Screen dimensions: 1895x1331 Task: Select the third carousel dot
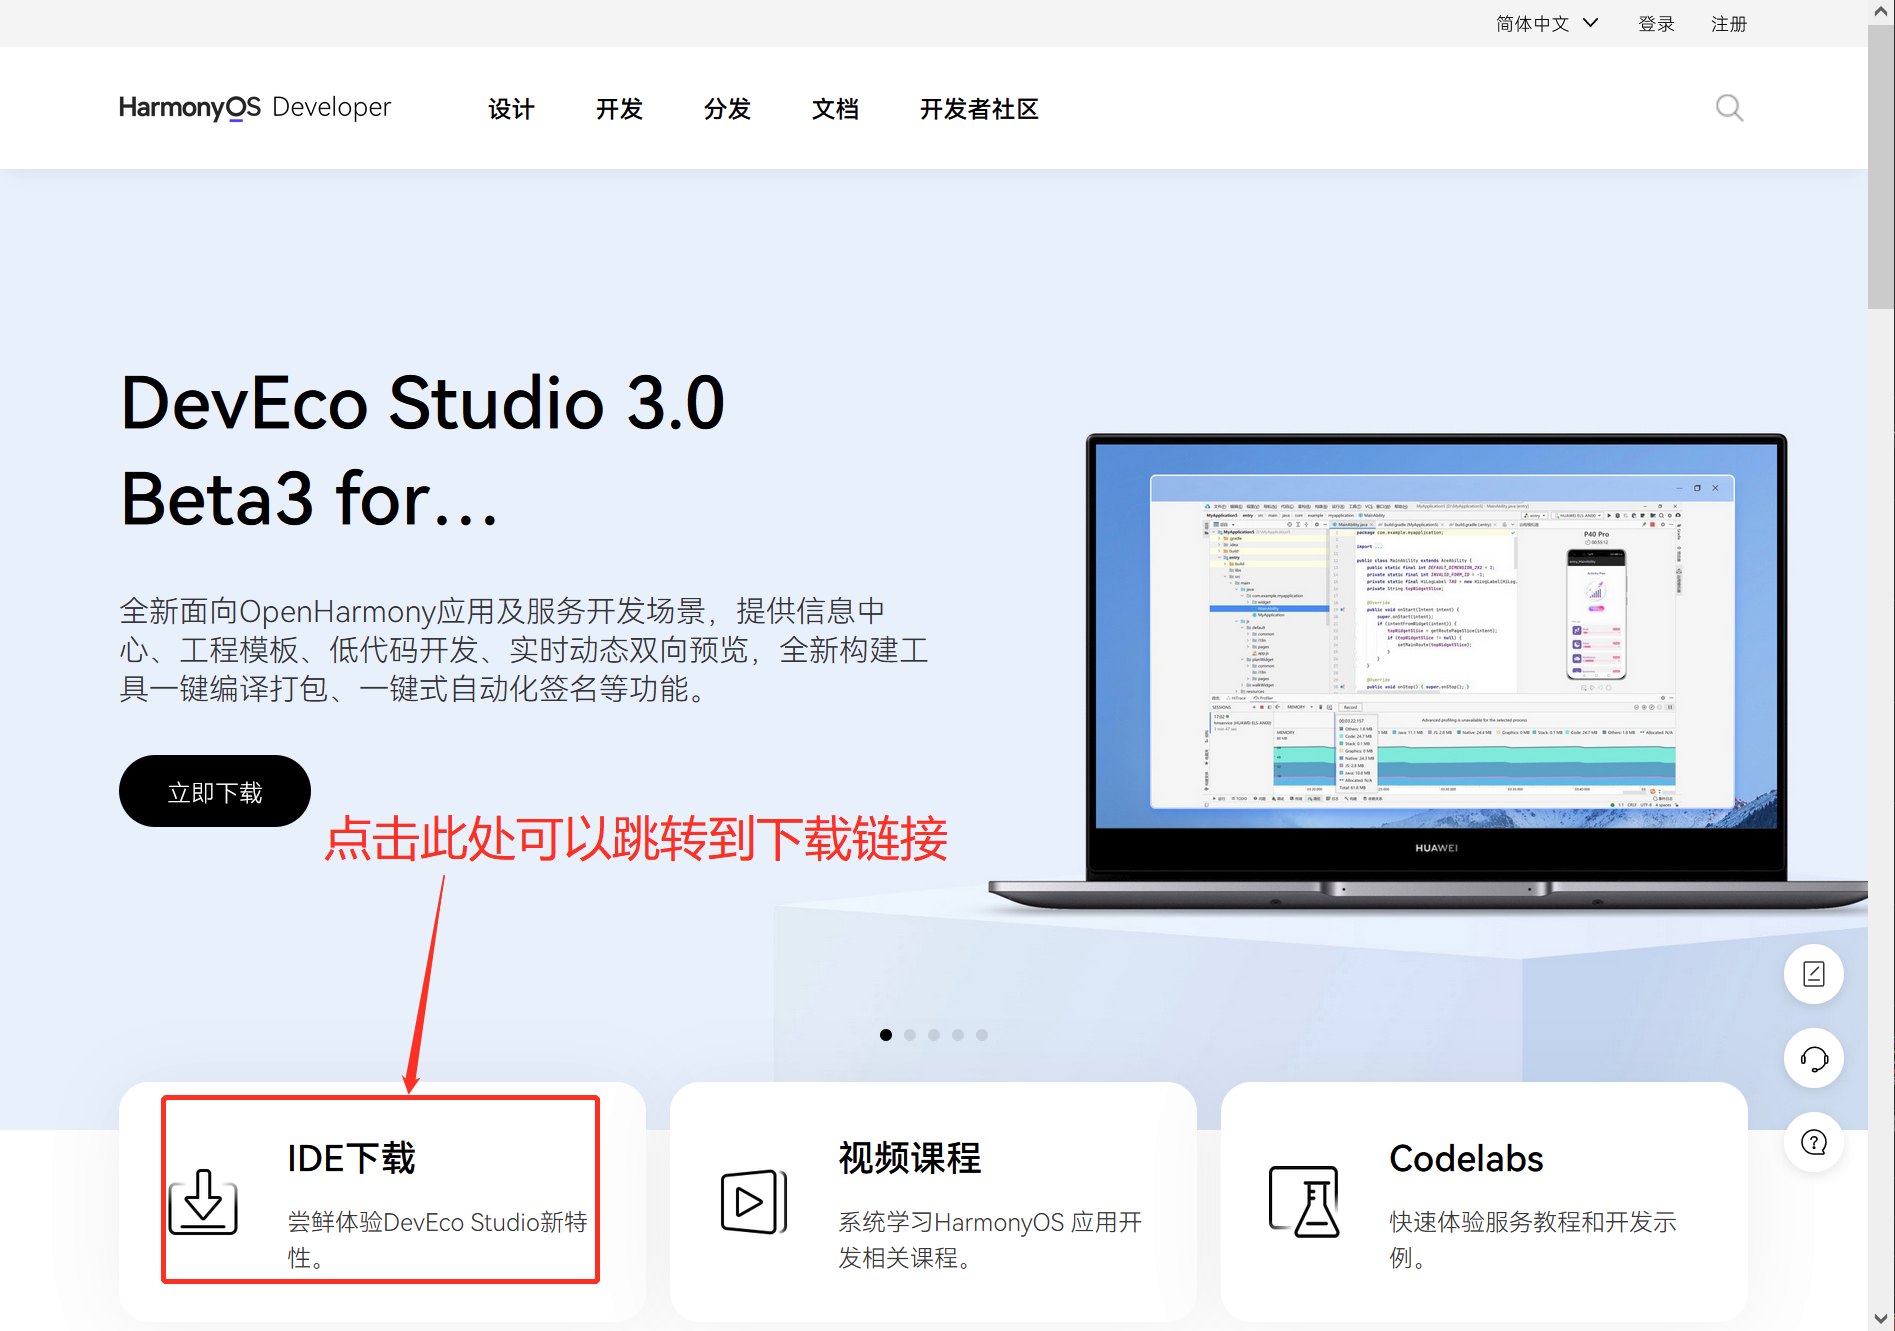(x=934, y=1035)
